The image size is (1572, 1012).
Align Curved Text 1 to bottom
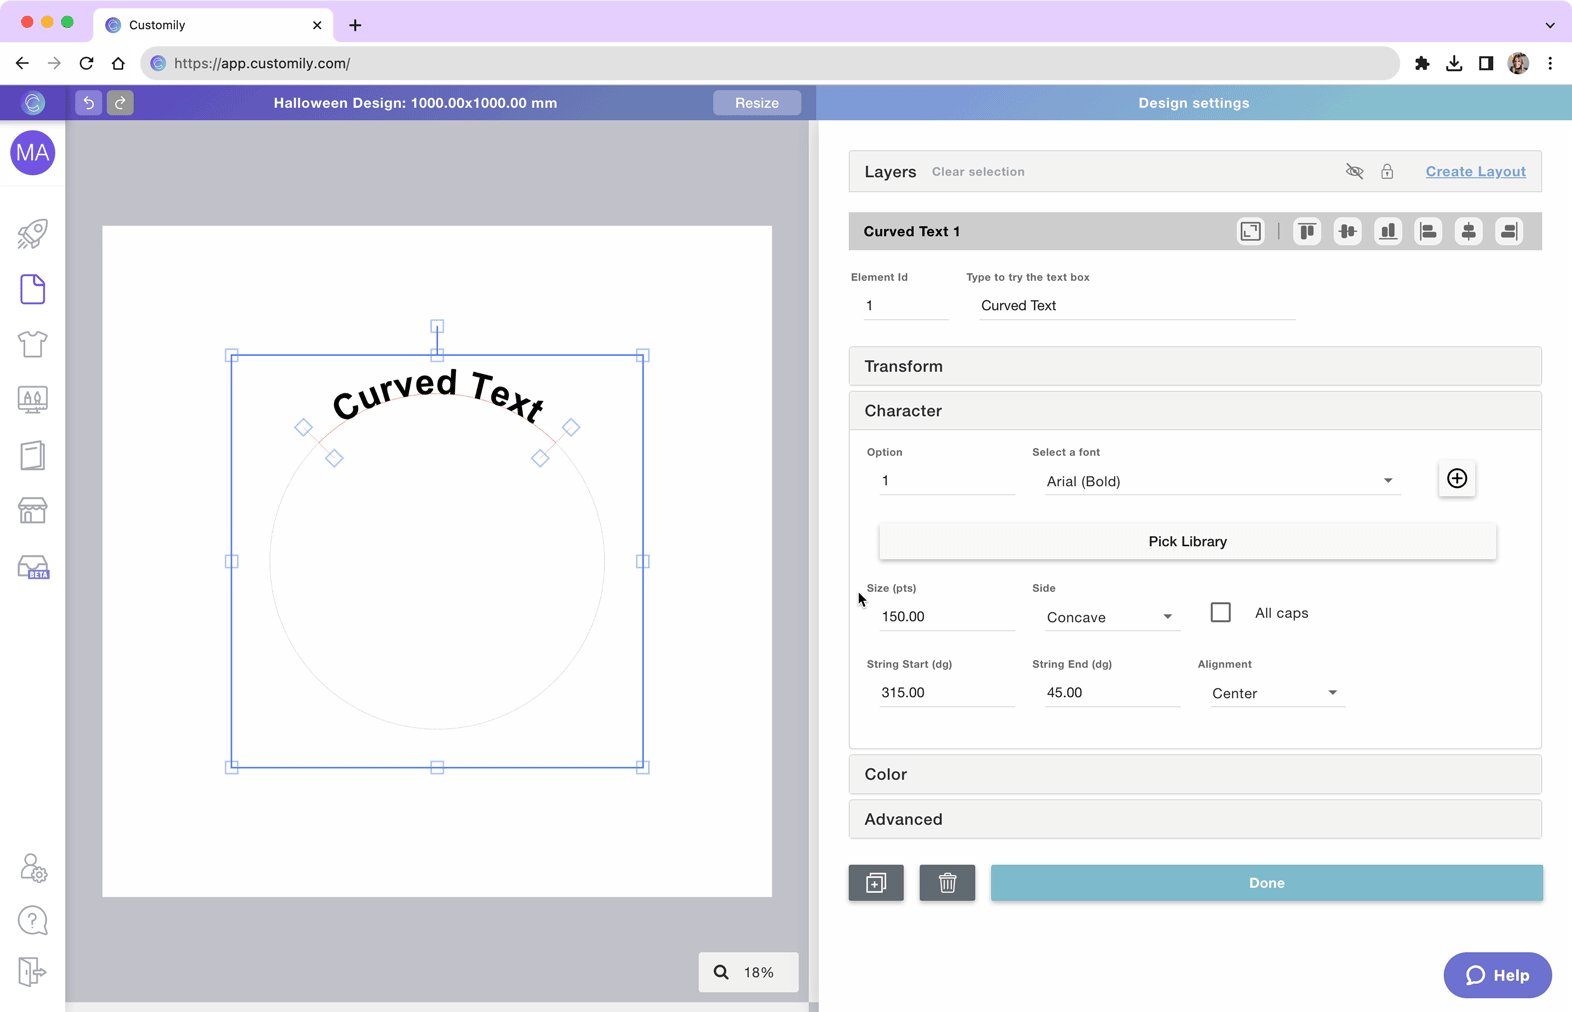click(1388, 231)
